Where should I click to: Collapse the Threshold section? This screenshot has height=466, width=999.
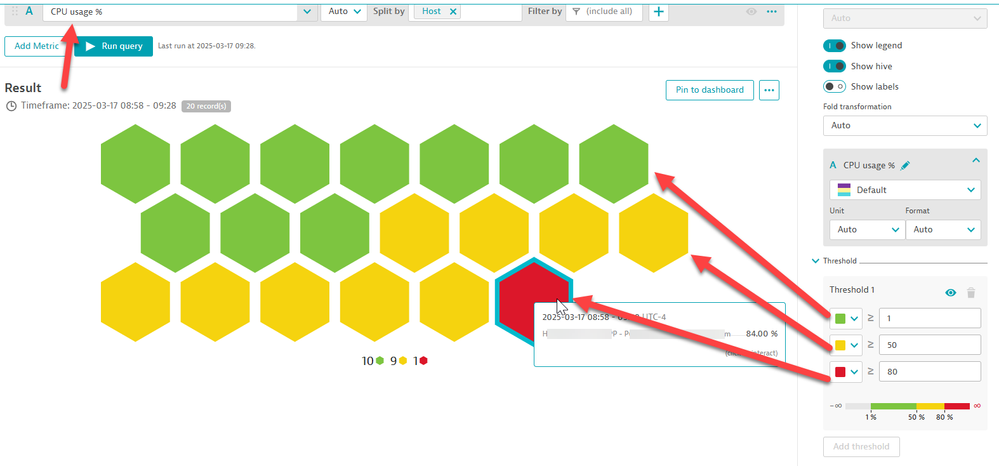(x=817, y=261)
